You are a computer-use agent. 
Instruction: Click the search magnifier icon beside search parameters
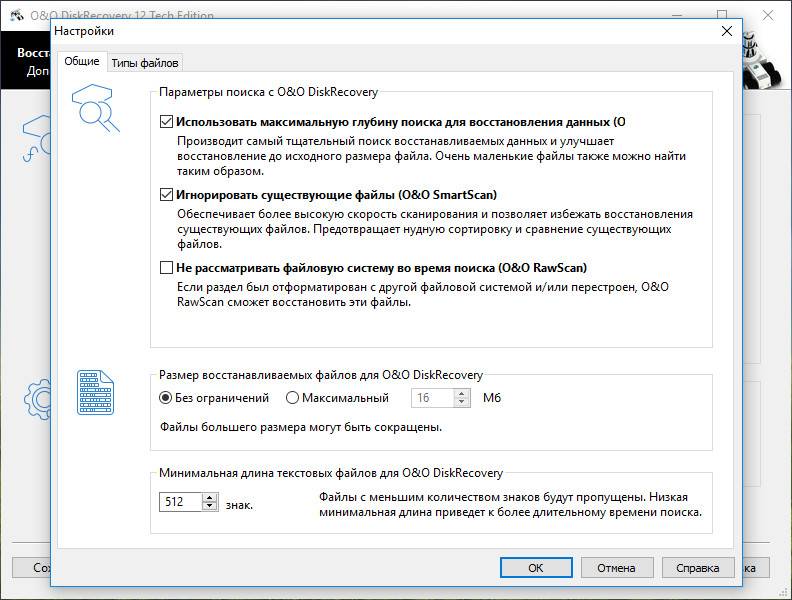(x=95, y=108)
